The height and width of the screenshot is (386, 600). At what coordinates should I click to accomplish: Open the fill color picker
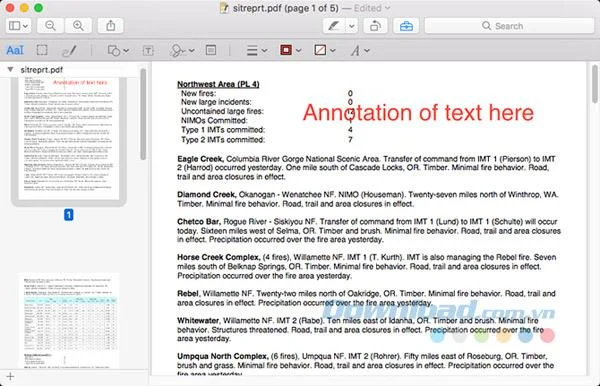pyautogui.click(x=324, y=50)
